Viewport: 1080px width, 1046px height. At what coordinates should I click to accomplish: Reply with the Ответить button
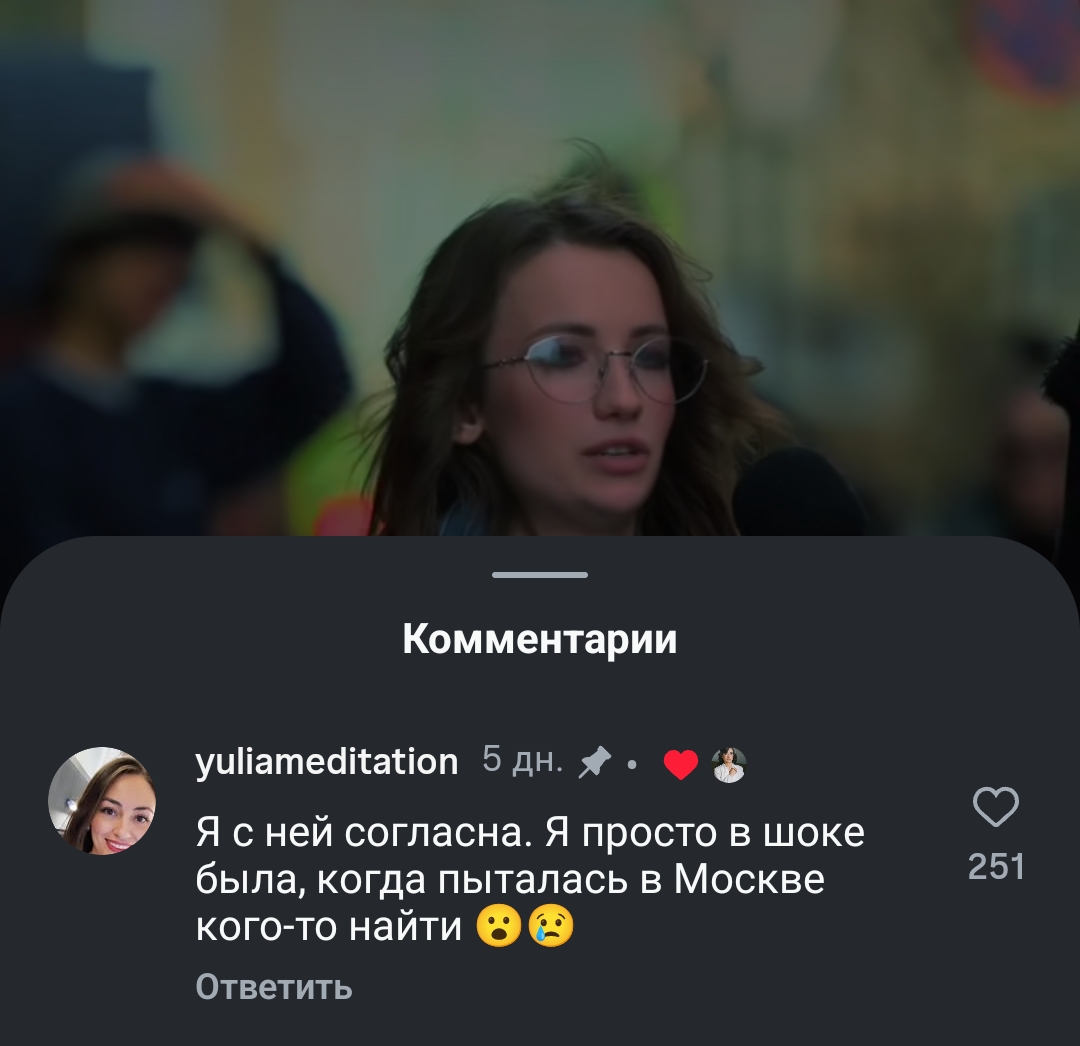click(x=274, y=987)
